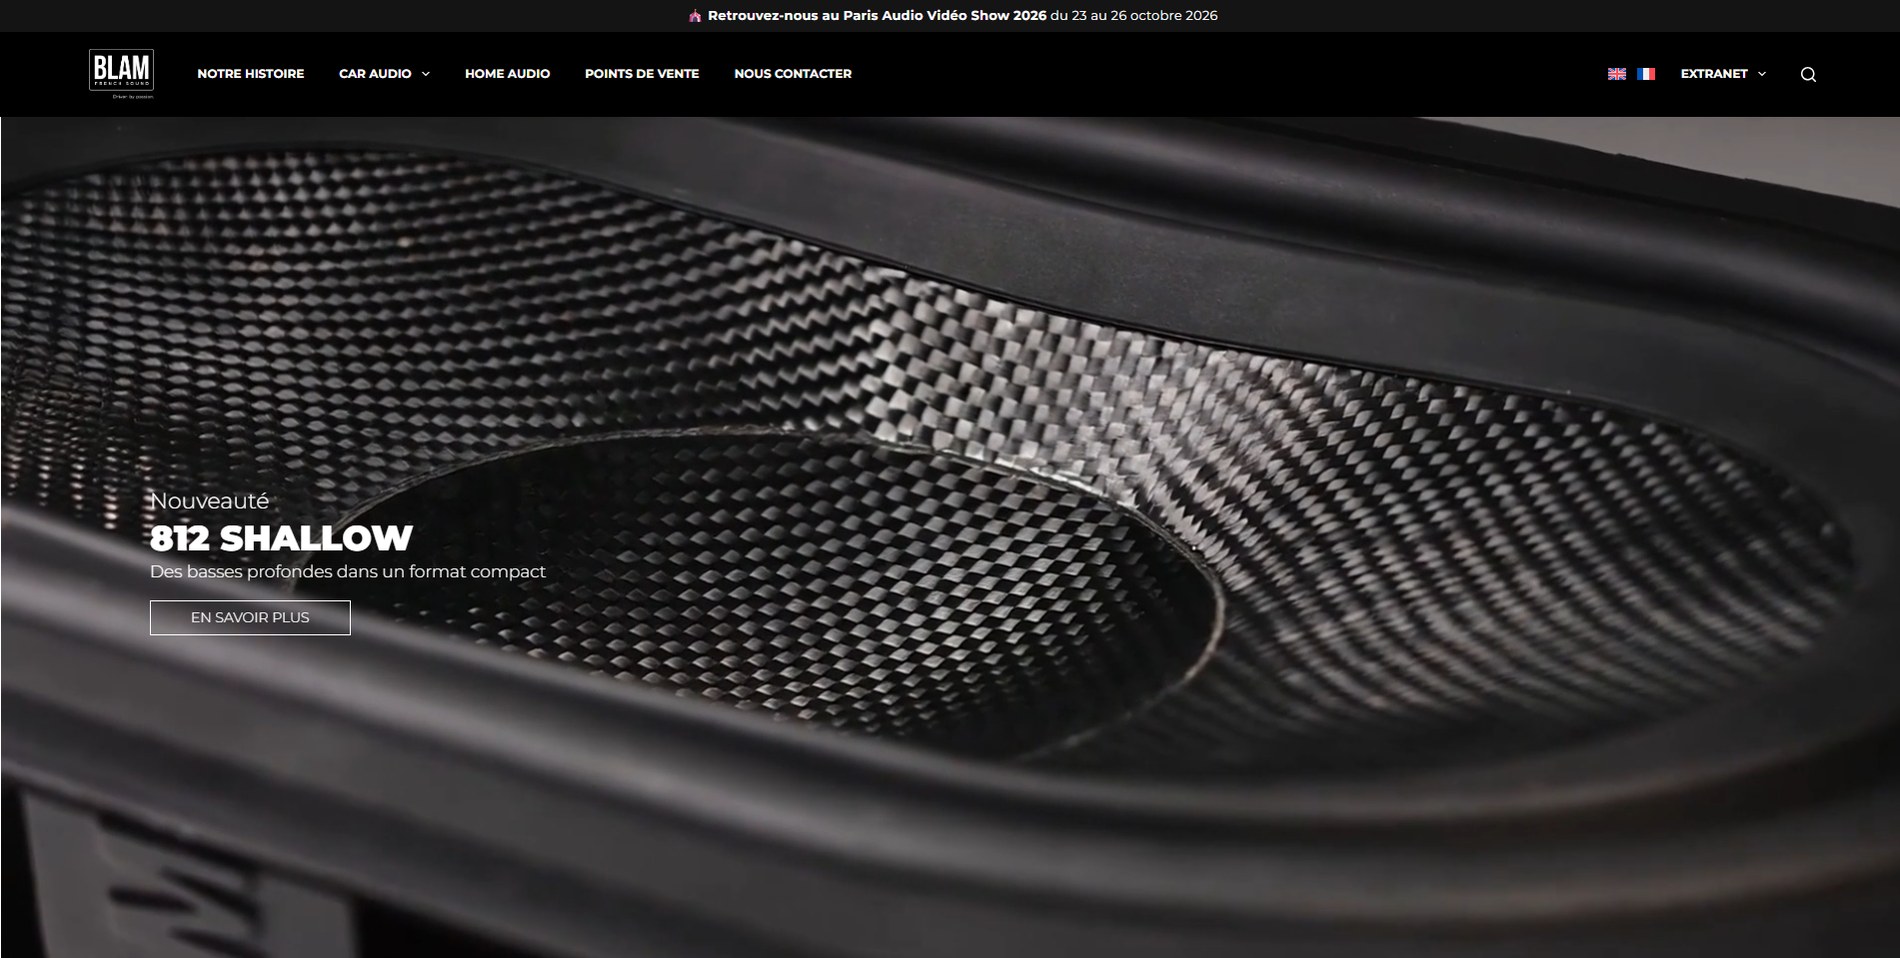Open the search magnifier icon
This screenshot has height=958, width=1900.
[1808, 74]
